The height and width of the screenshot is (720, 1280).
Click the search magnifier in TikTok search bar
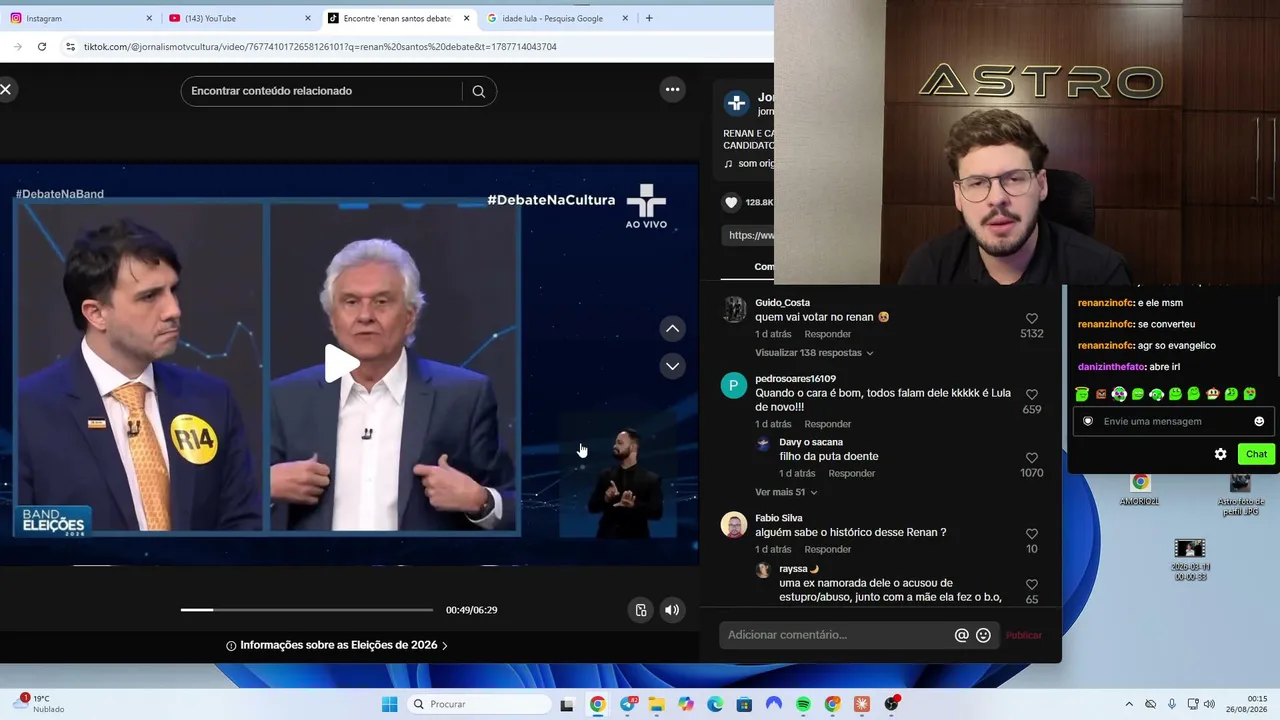coord(479,91)
